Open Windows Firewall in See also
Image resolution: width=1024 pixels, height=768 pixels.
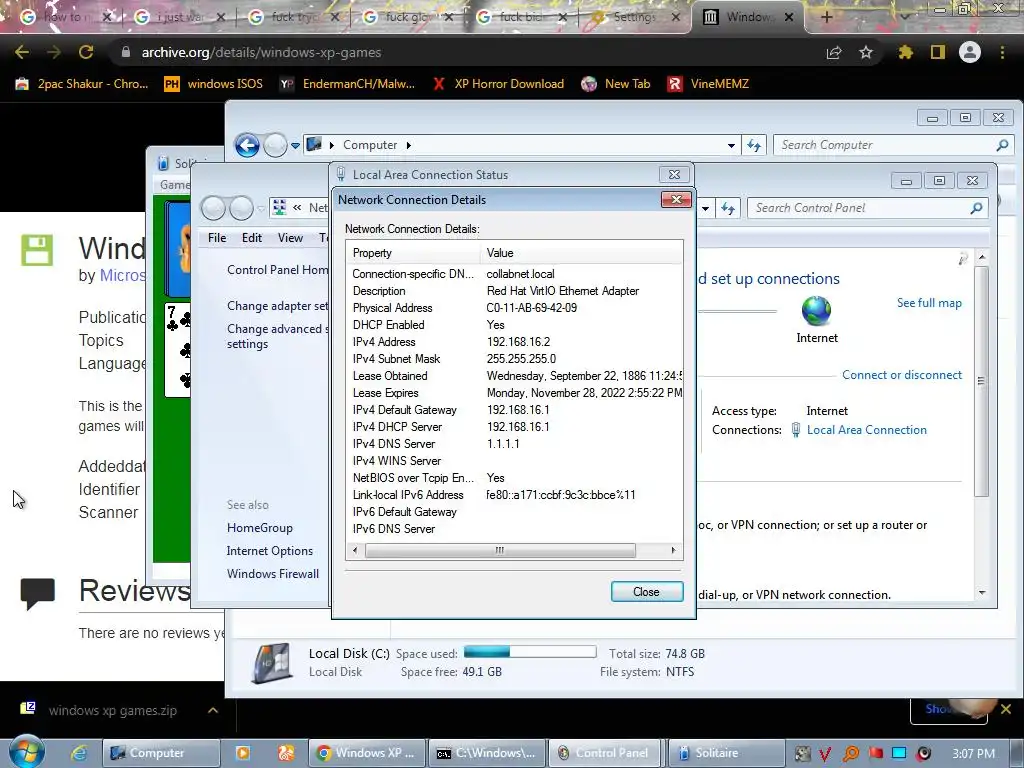(x=272, y=573)
